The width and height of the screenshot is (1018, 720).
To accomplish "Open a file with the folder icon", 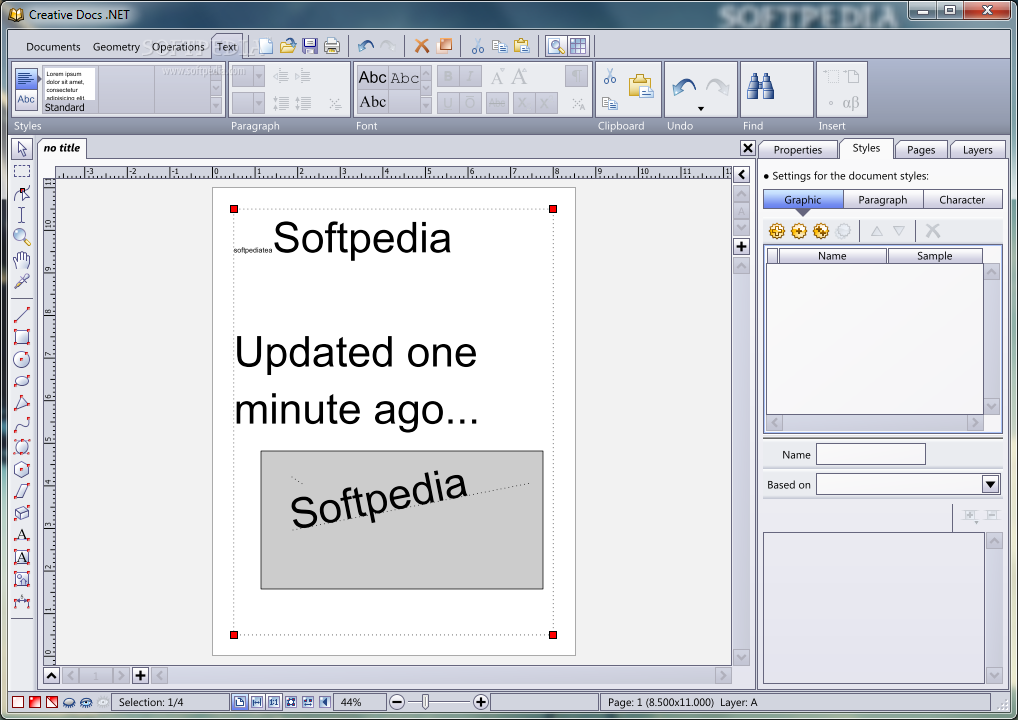I will pyautogui.click(x=288, y=45).
